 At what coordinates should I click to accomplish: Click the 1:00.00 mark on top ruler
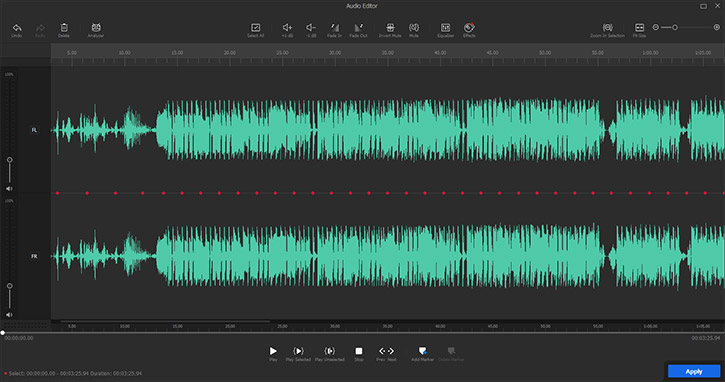tap(650, 53)
